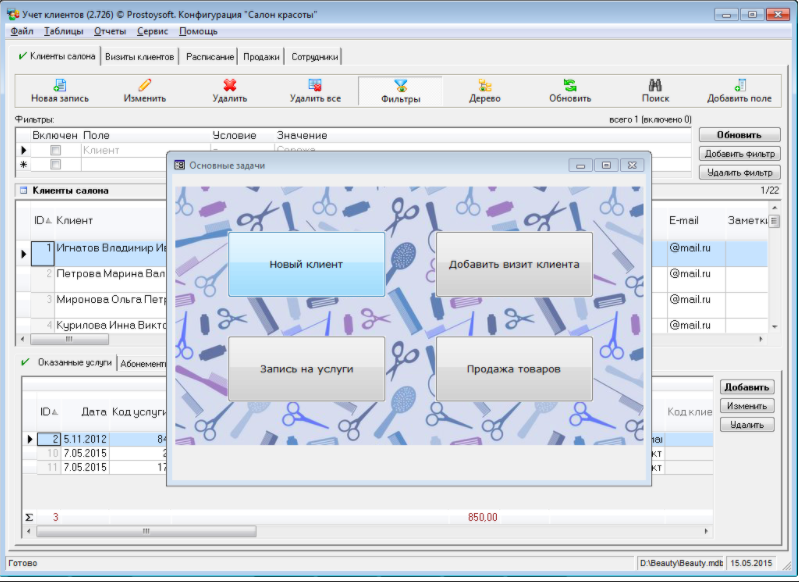Screen dimensions: 799x582
Task: Toggle the Фильтры funnel icon
Action: (401, 86)
